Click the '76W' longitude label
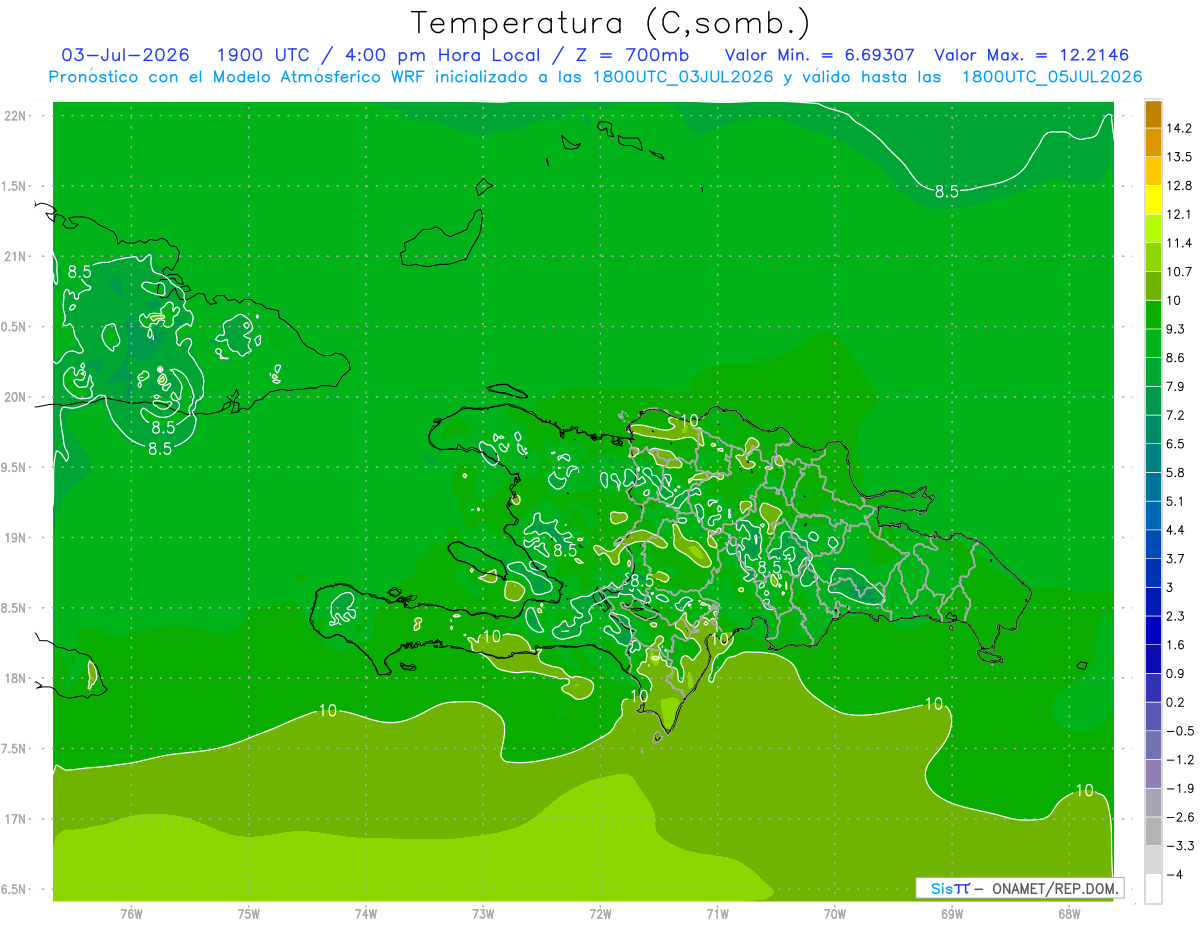The width and height of the screenshot is (1200, 927). coord(131,914)
